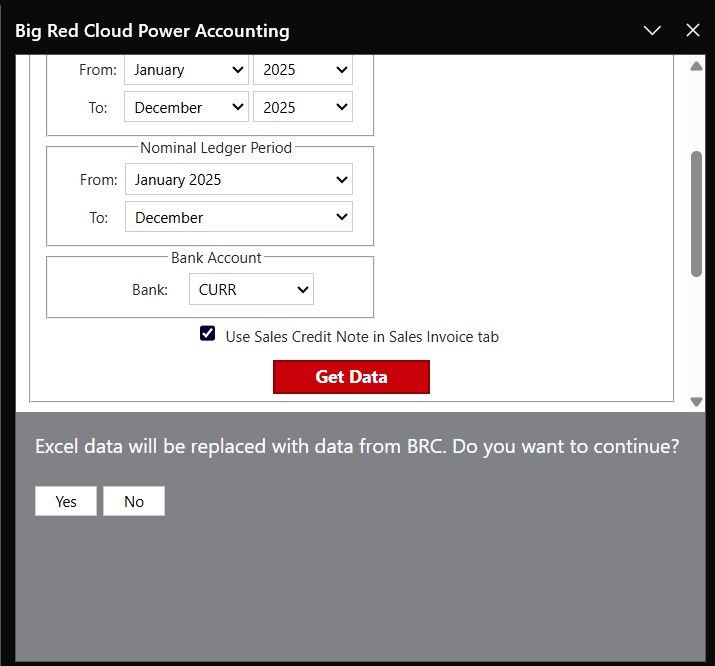The width and height of the screenshot is (715, 666).
Task: Close the Big Red Cloud pane
Action: pyautogui.click(x=693, y=31)
